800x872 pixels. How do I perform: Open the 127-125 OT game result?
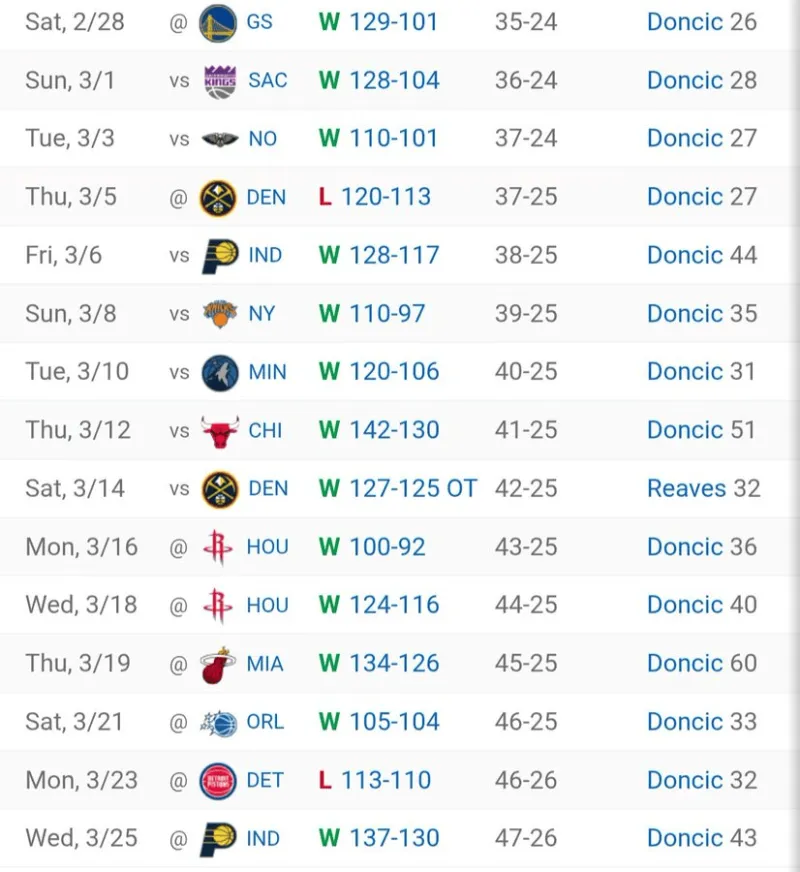click(412, 489)
